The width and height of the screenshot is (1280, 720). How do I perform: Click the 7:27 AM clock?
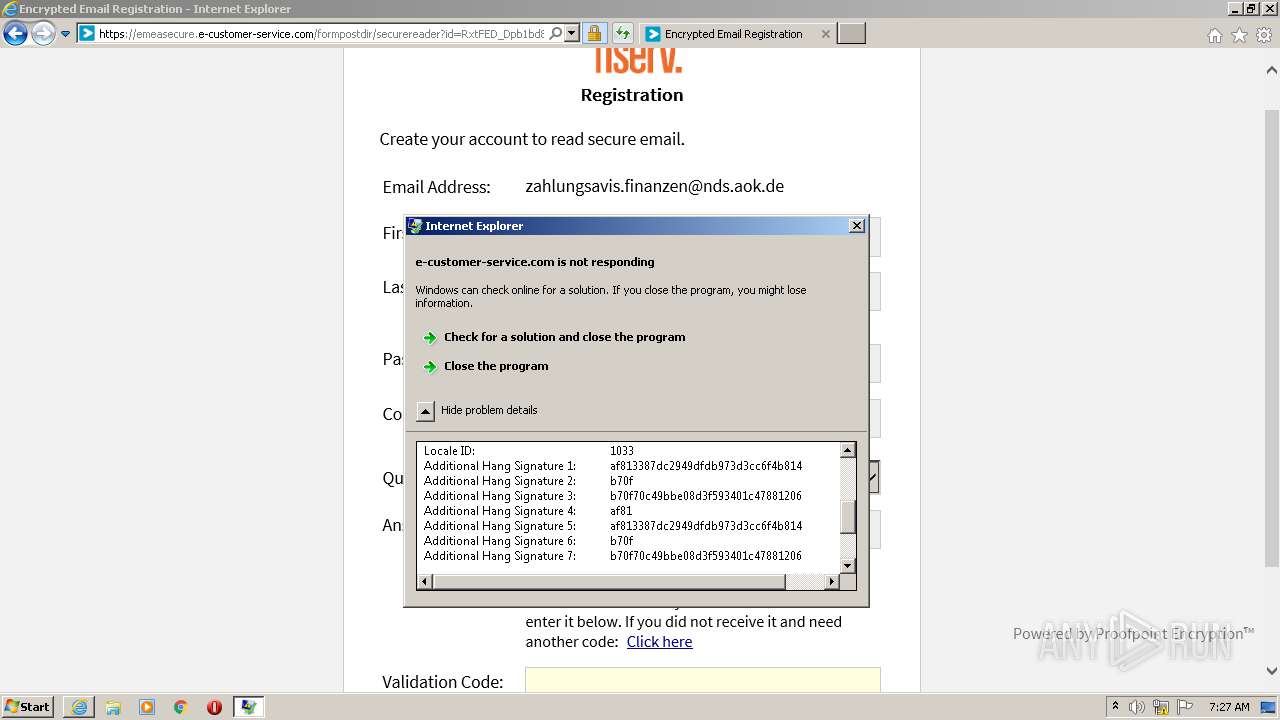pyautogui.click(x=1229, y=707)
